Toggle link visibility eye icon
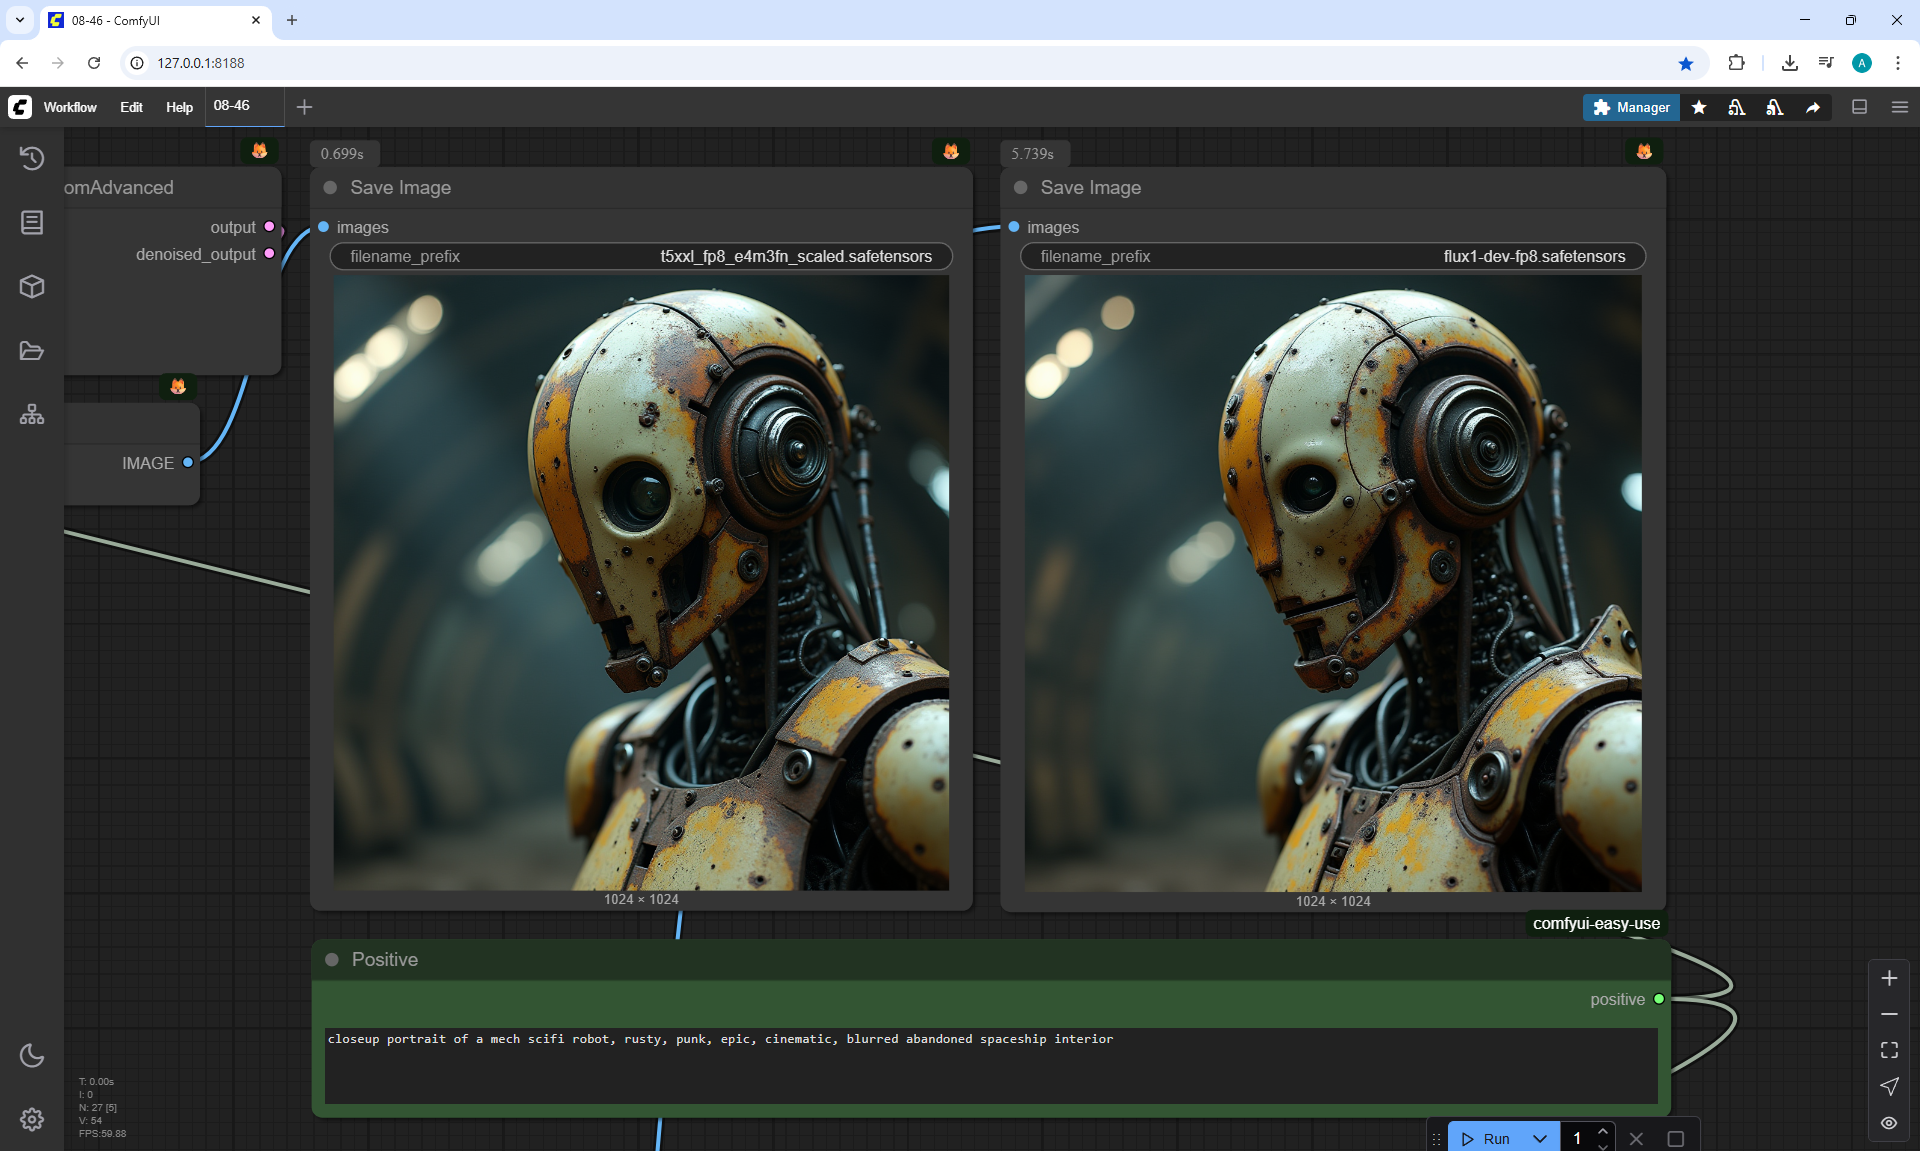Image resolution: width=1920 pixels, height=1151 pixels. pyautogui.click(x=1889, y=1122)
